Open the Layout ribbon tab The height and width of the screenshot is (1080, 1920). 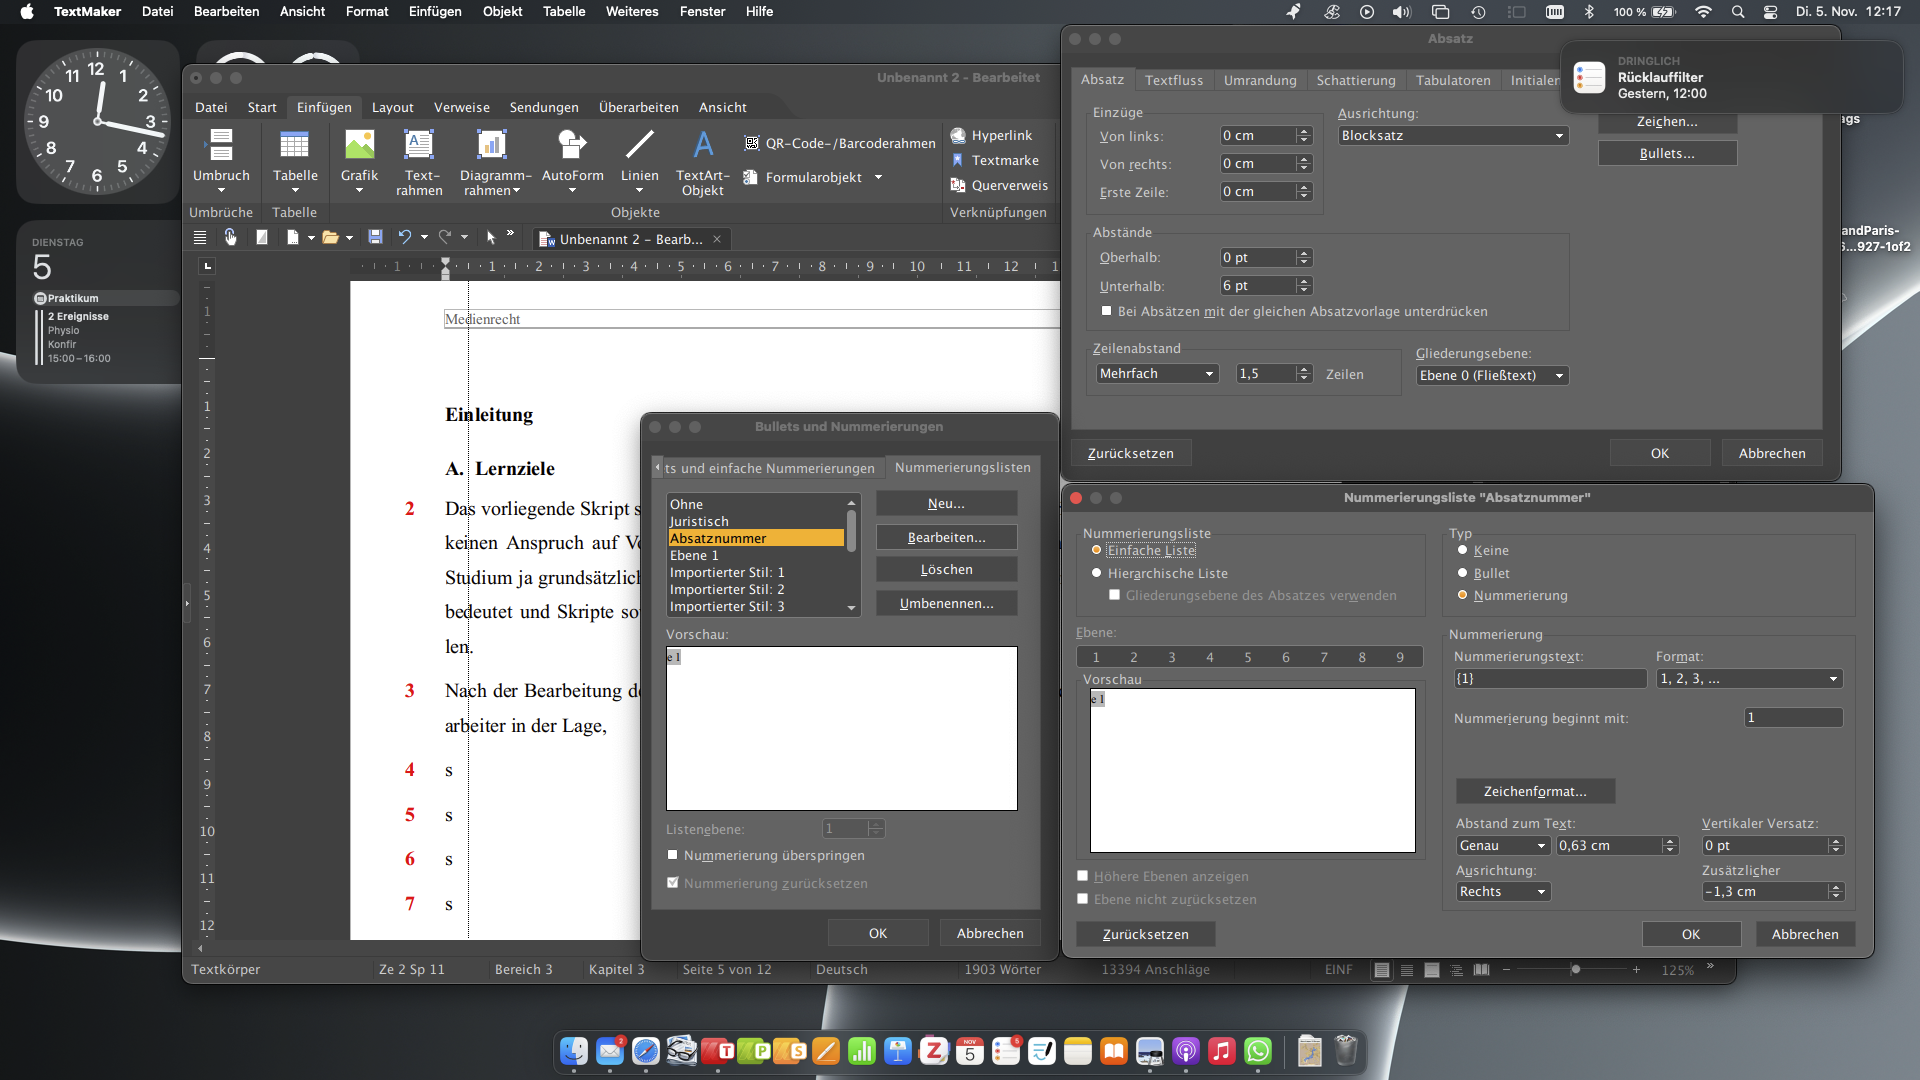[x=392, y=107]
